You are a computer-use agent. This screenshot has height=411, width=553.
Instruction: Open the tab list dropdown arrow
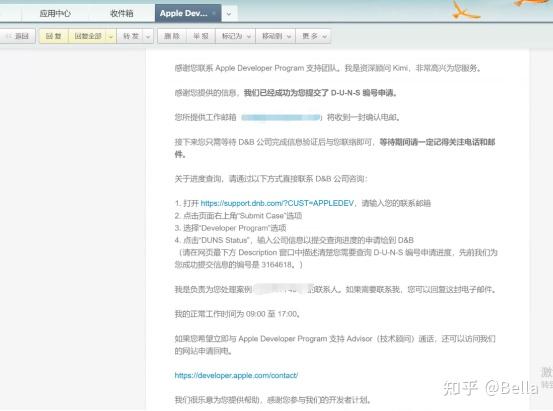click(x=229, y=14)
